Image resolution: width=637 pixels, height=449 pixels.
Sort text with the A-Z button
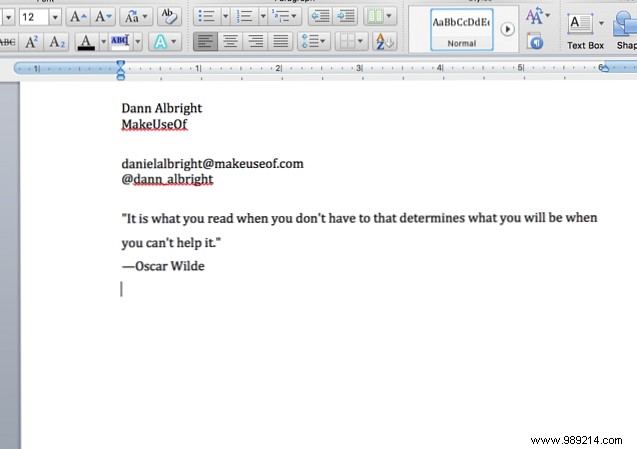pyautogui.click(x=384, y=42)
